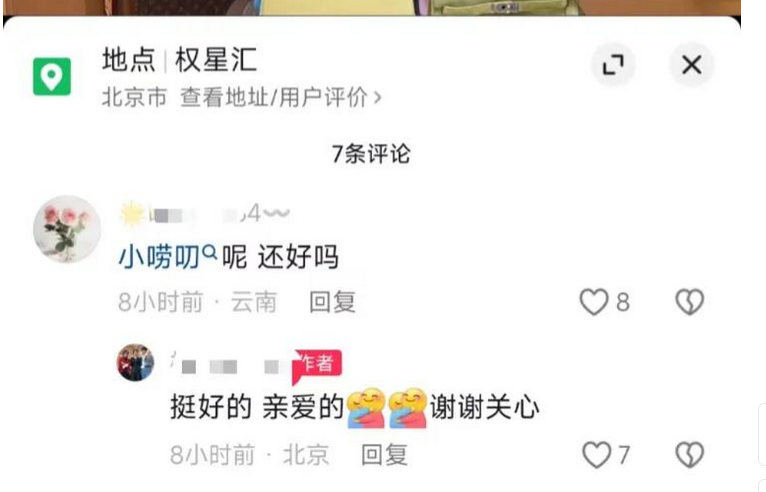Close the comments panel
Viewport: 766px width, 492px height.
pos(691,64)
